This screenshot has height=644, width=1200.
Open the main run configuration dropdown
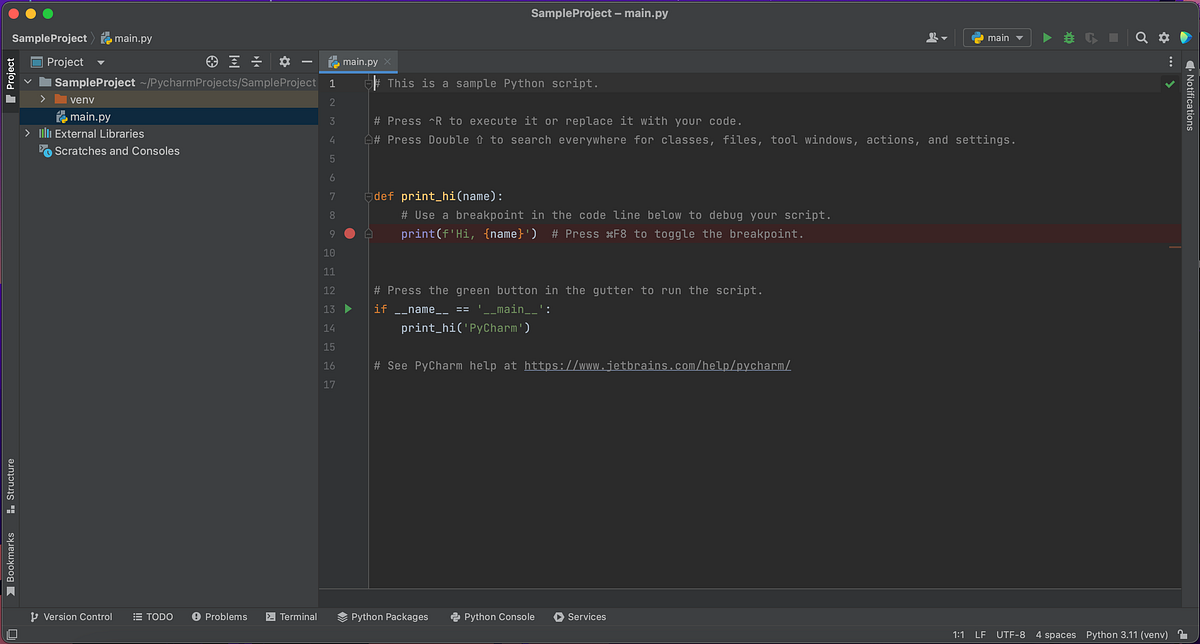coord(996,37)
